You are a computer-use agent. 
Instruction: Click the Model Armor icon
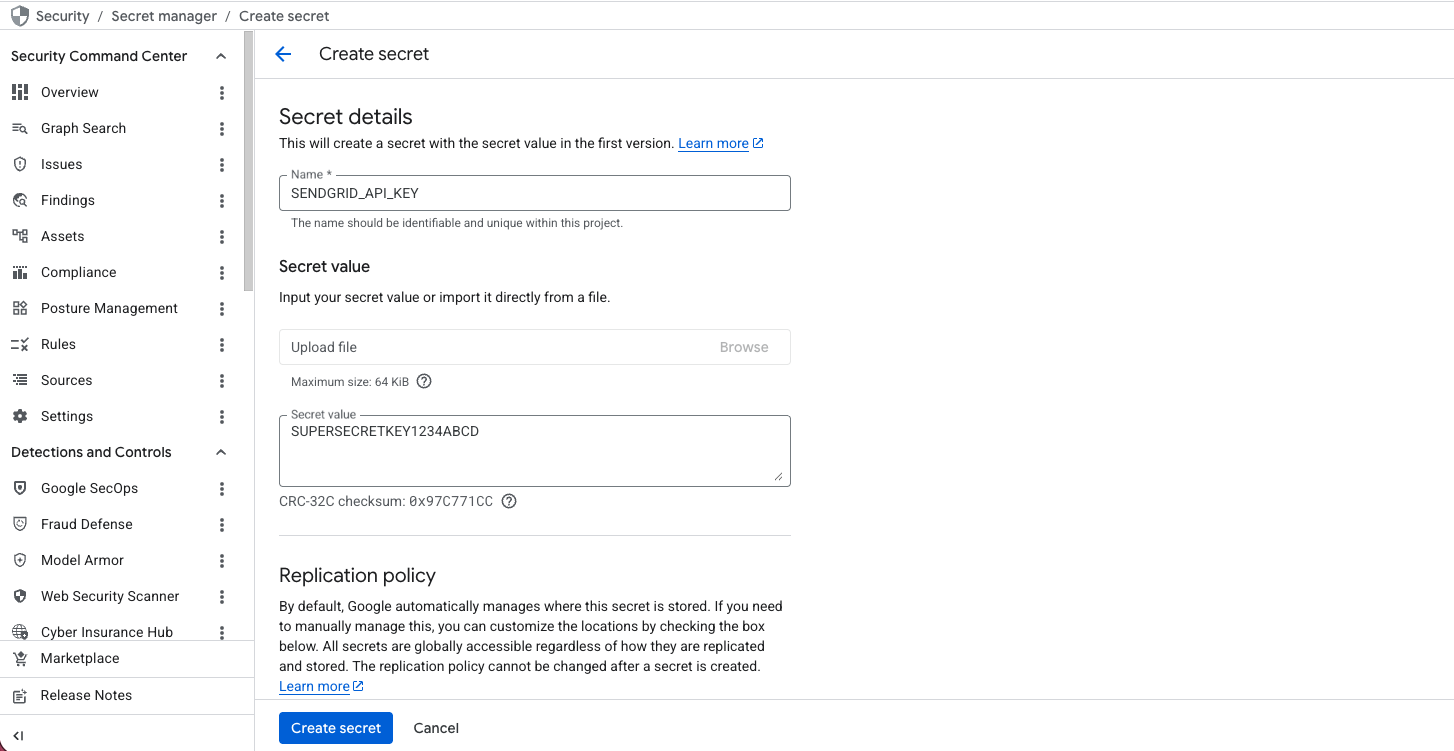pos(20,560)
